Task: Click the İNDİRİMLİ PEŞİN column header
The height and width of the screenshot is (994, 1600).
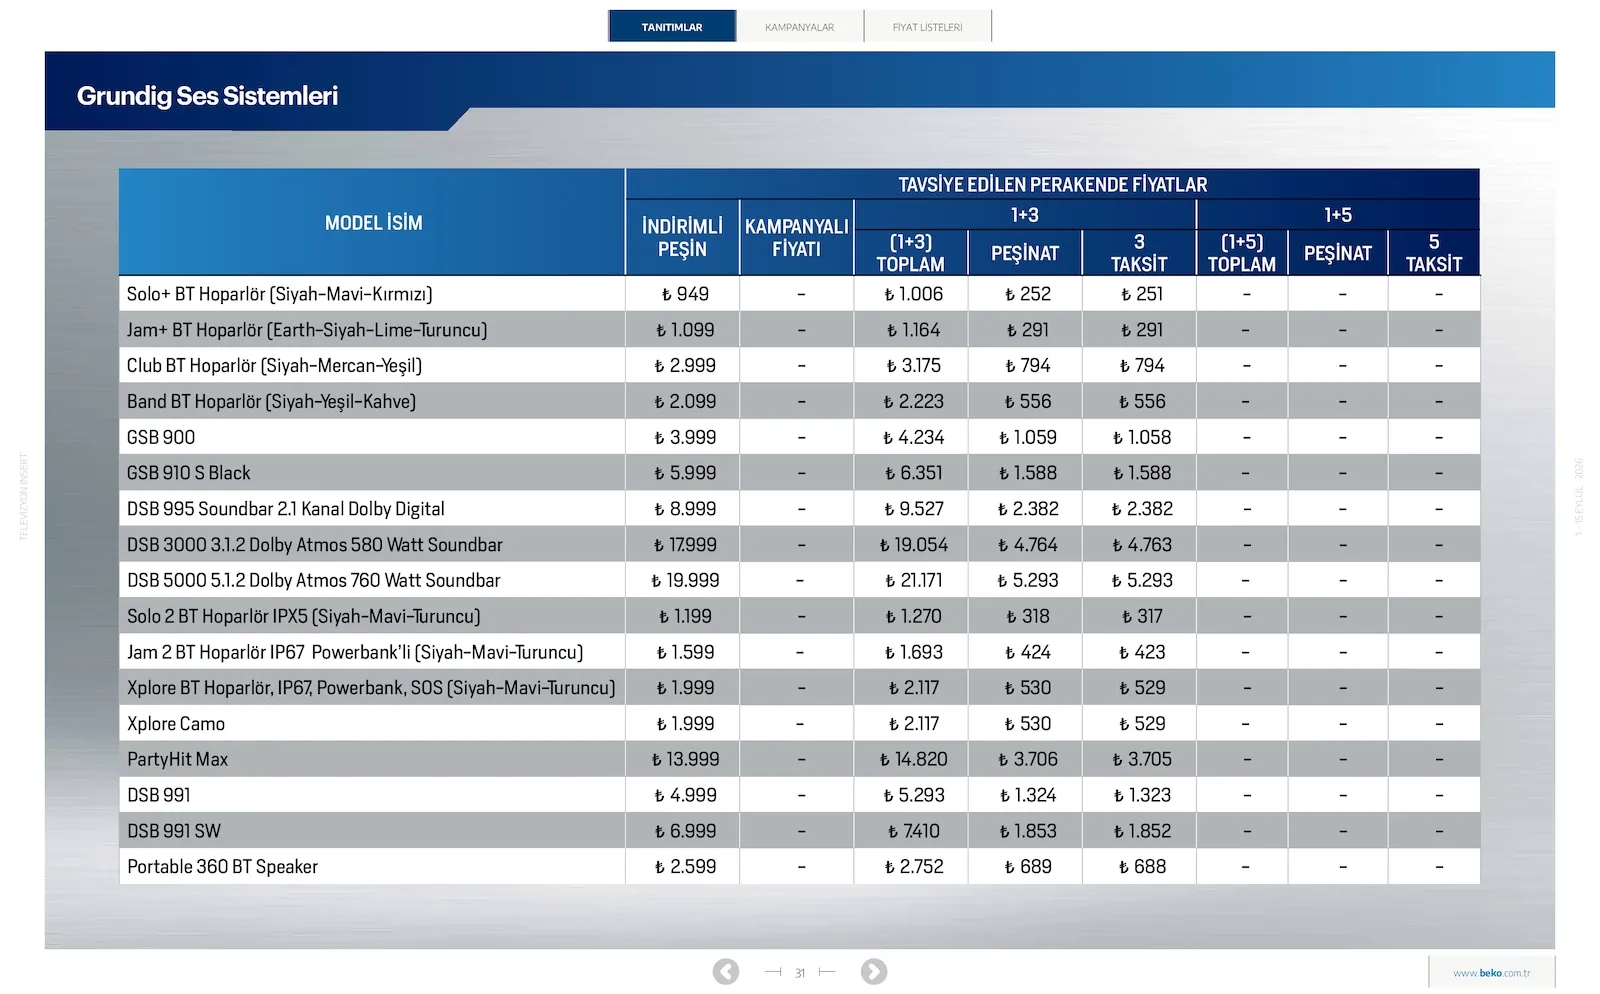Action: [x=682, y=238]
